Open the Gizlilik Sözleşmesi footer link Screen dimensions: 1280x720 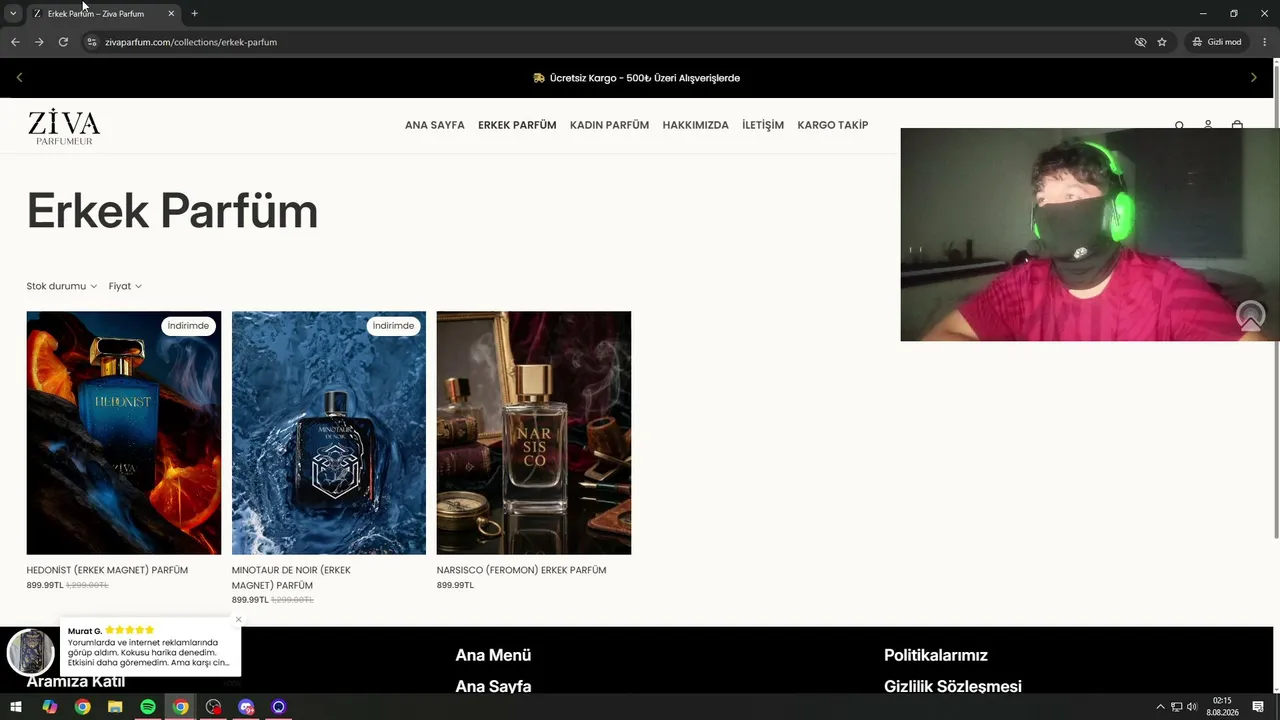pos(953,686)
